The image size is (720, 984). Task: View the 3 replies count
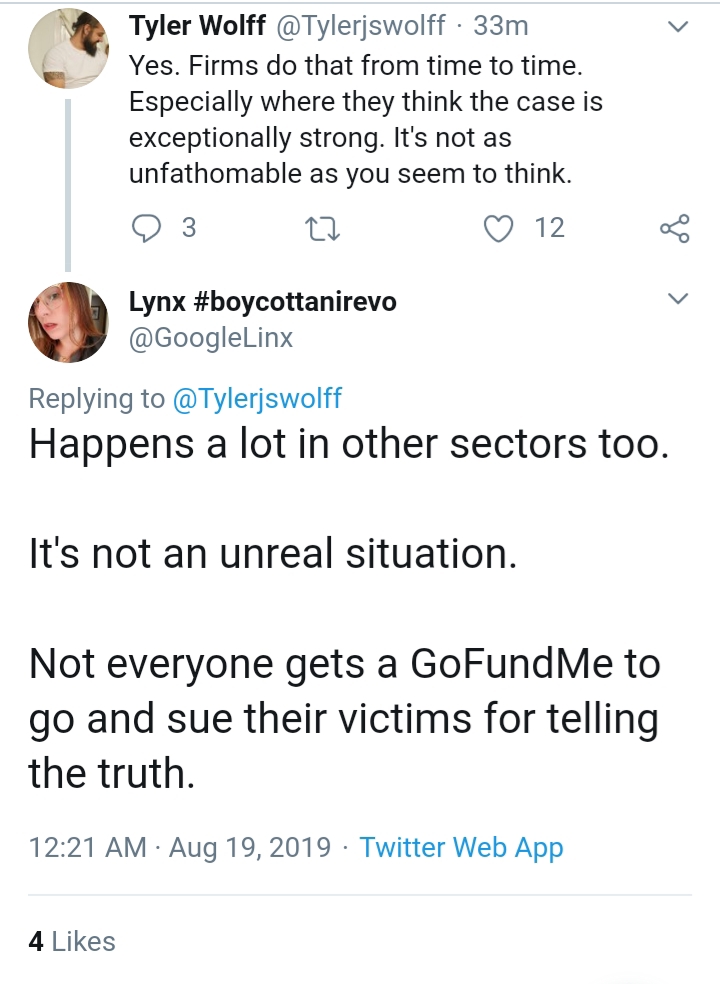pyautogui.click(x=189, y=228)
